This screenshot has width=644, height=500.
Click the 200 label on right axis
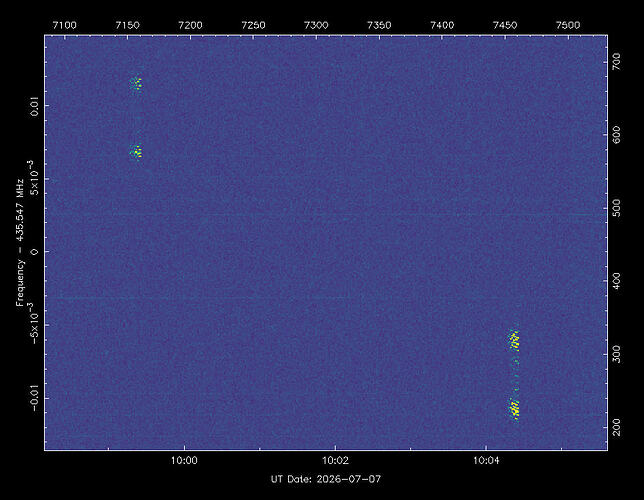(x=616, y=427)
